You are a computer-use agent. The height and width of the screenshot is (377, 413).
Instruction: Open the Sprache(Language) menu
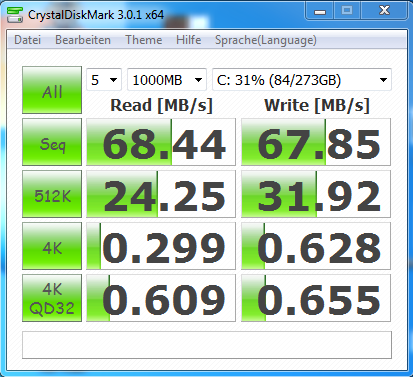(x=266, y=40)
